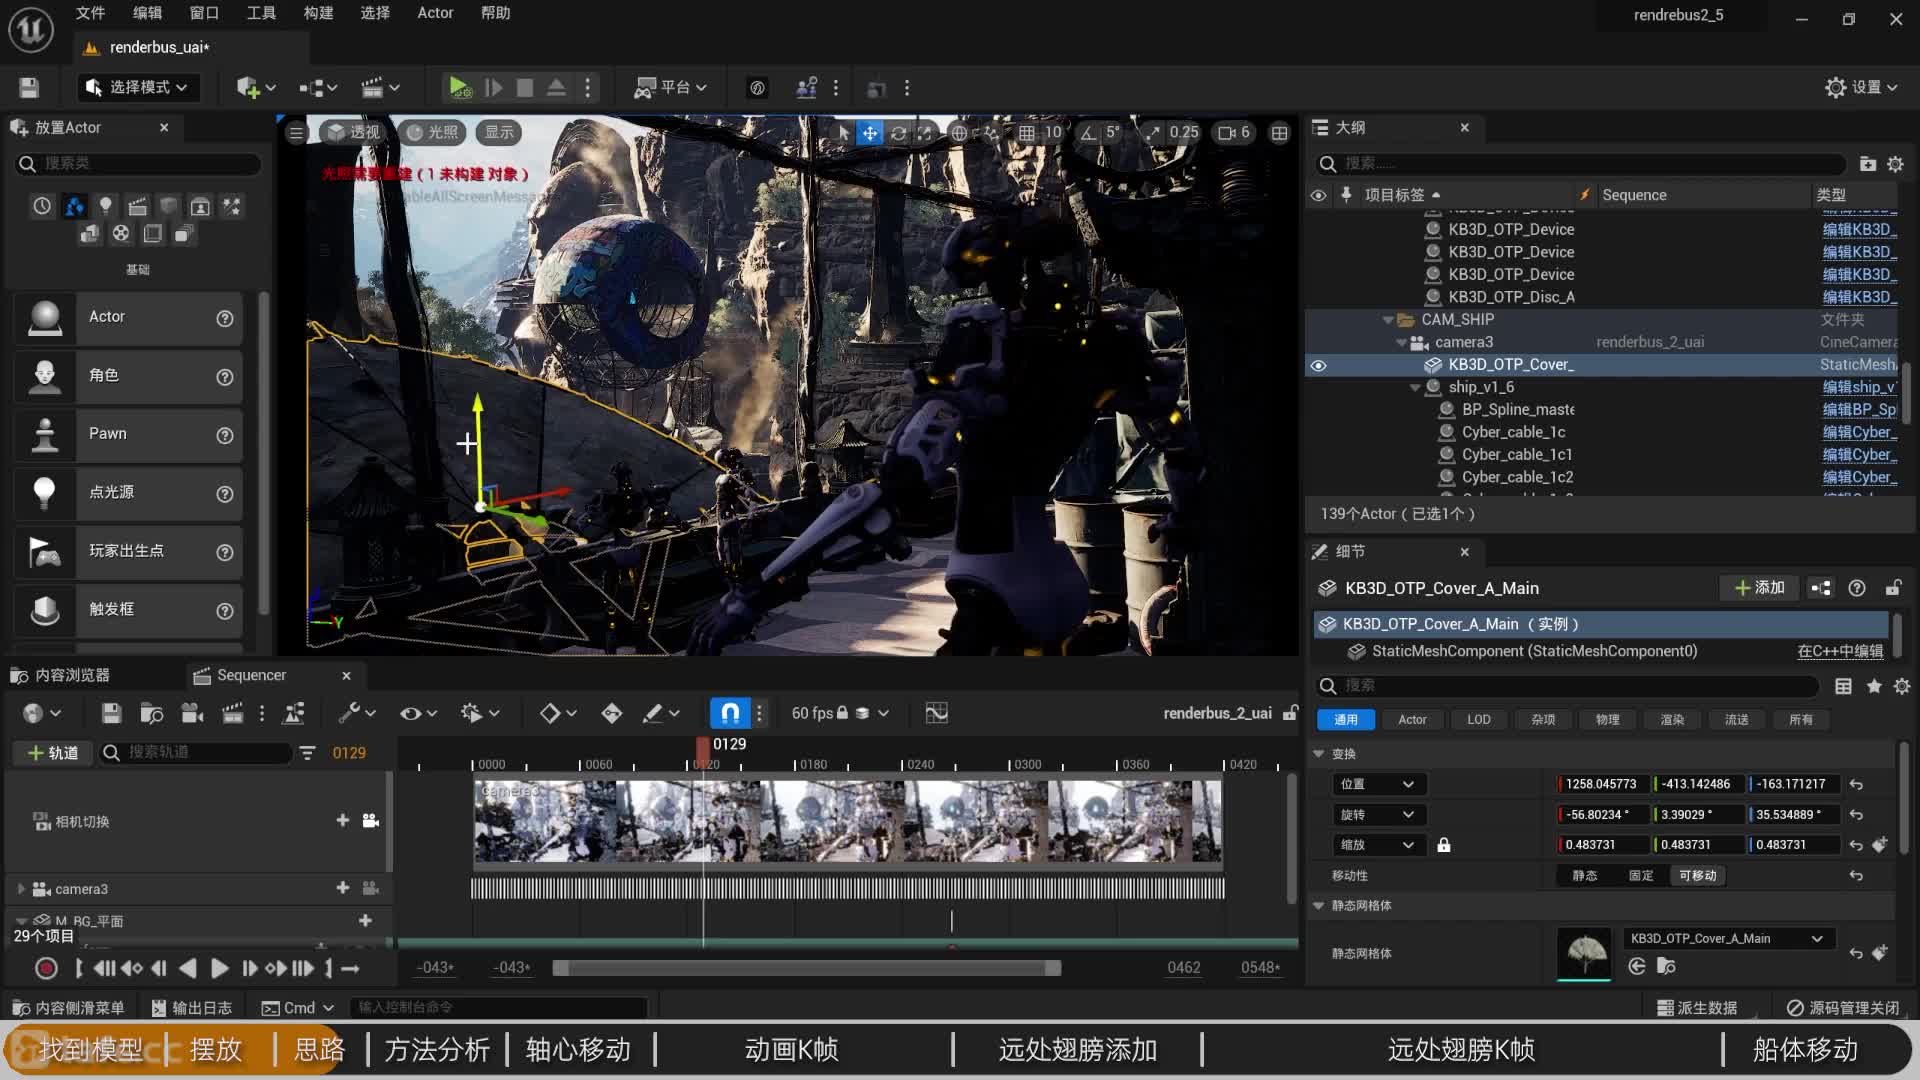Switch to the 内容浏览器 tab

(61, 676)
